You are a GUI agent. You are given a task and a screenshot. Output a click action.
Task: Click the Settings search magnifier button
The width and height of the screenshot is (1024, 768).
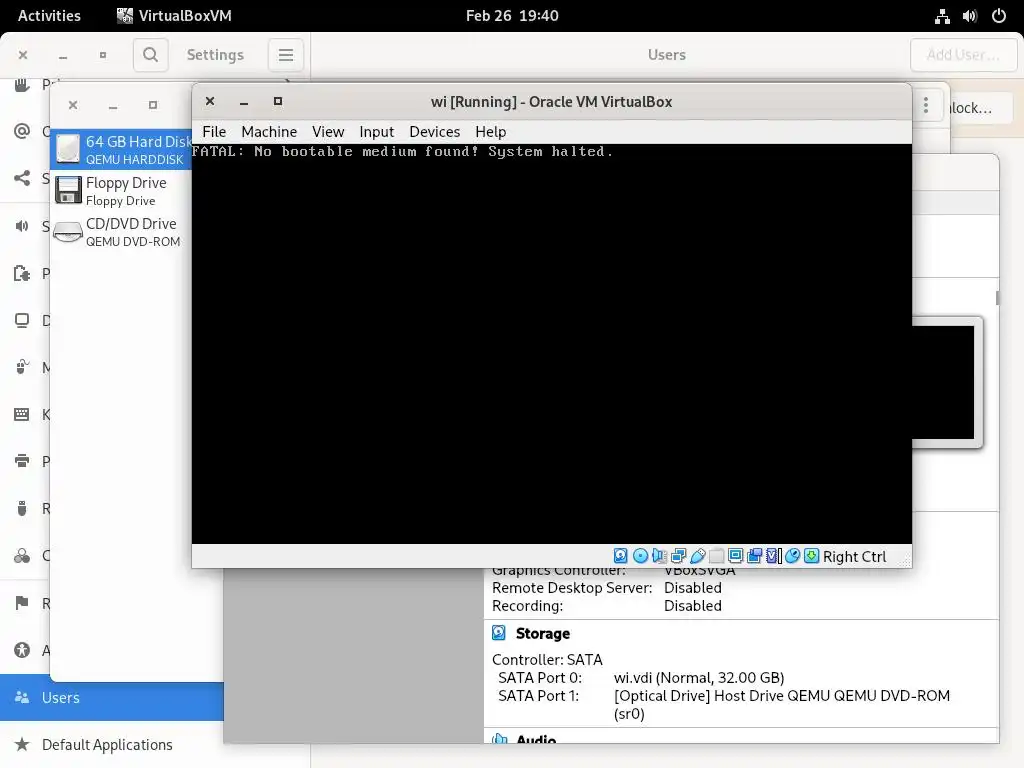[x=150, y=55]
